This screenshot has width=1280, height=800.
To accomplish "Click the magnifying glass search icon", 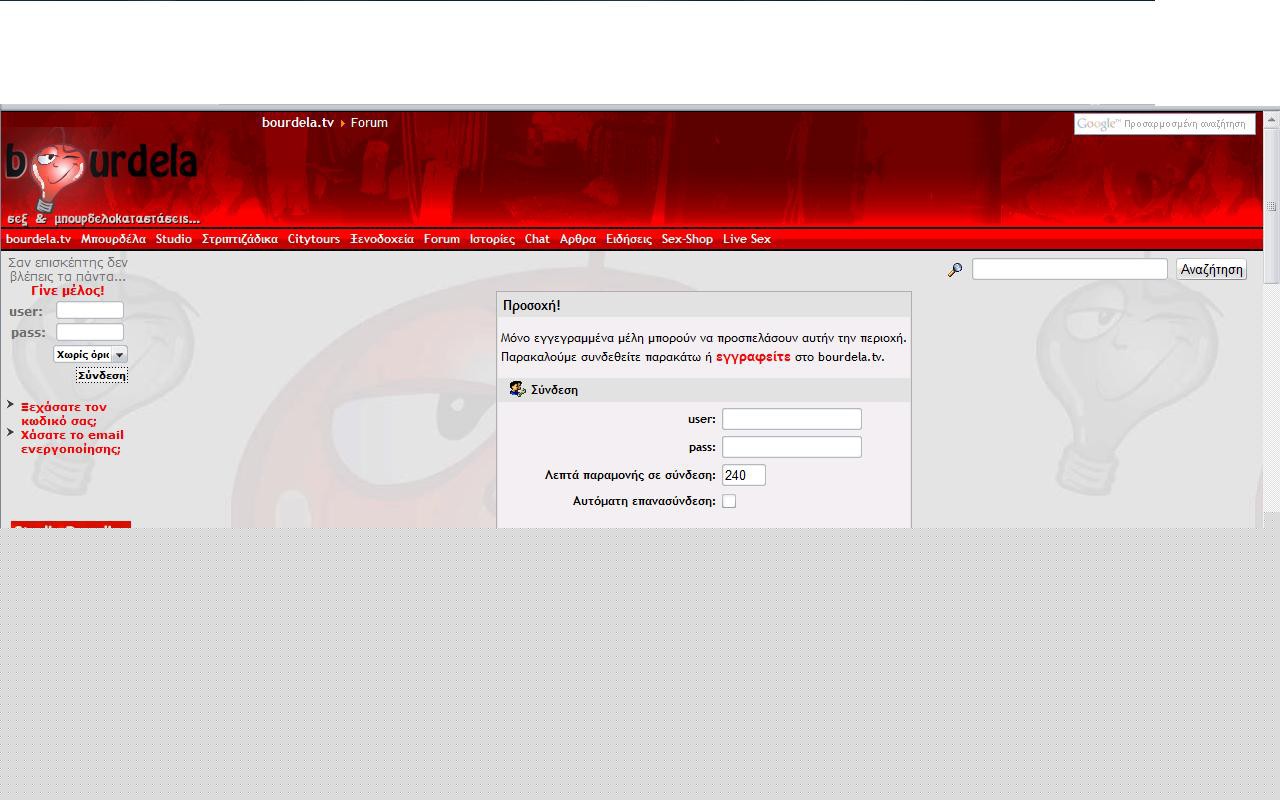I will (955, 270).
